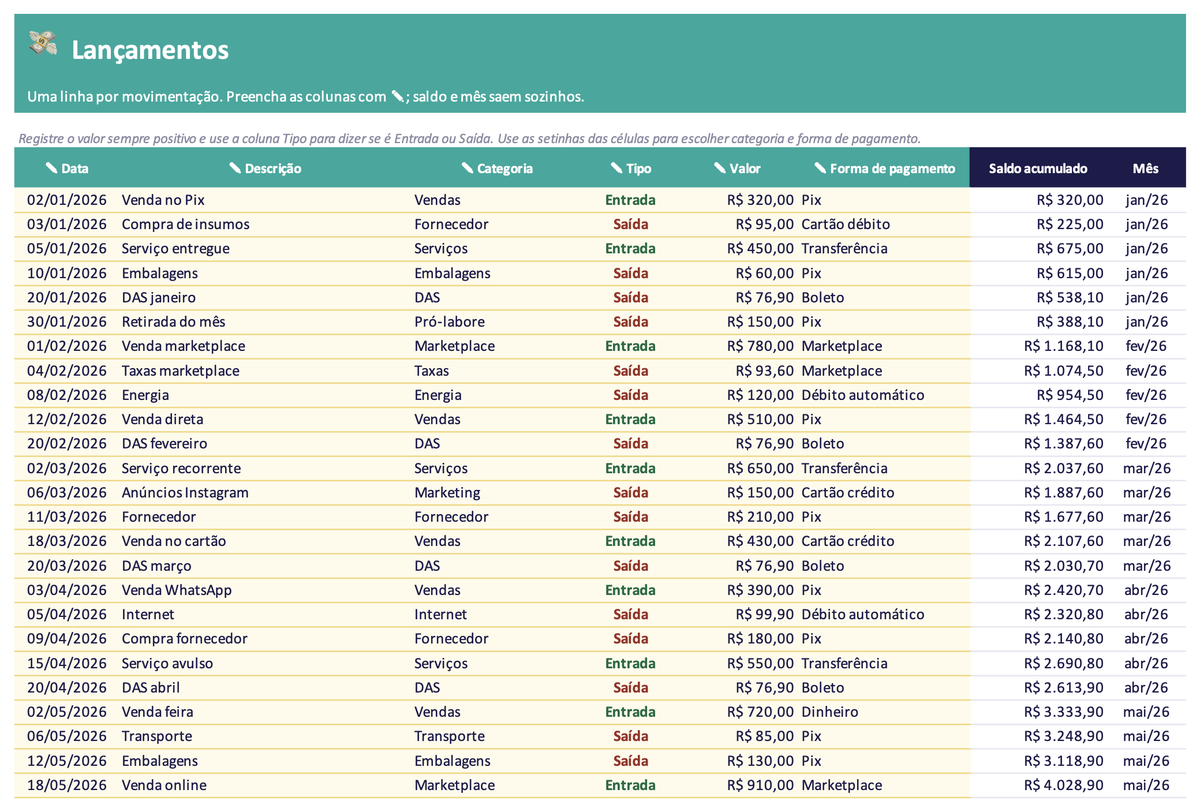Viewport: 1200px width, 812px height.
Task: Select the 'Retirada do mês' cell
Action: tap(265, 322)
